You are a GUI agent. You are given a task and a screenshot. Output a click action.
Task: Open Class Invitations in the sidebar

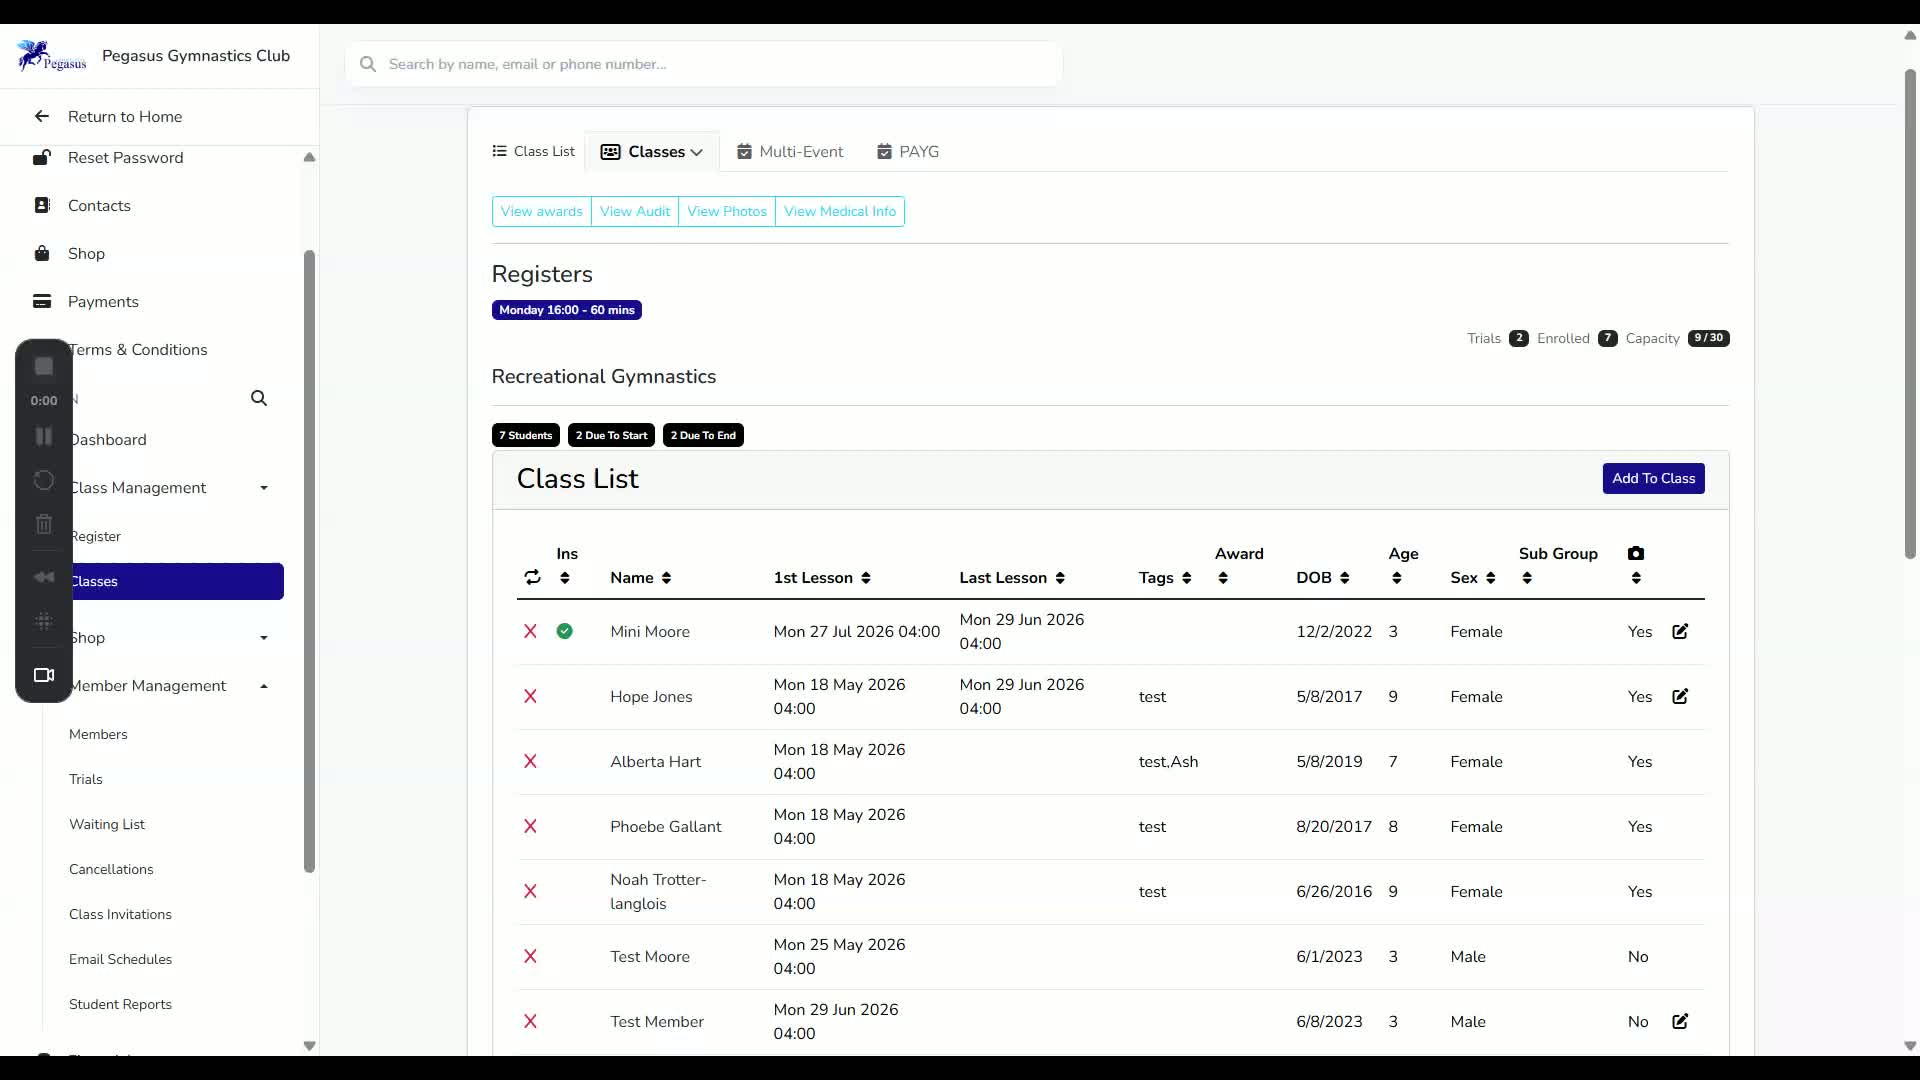point(120,915)
